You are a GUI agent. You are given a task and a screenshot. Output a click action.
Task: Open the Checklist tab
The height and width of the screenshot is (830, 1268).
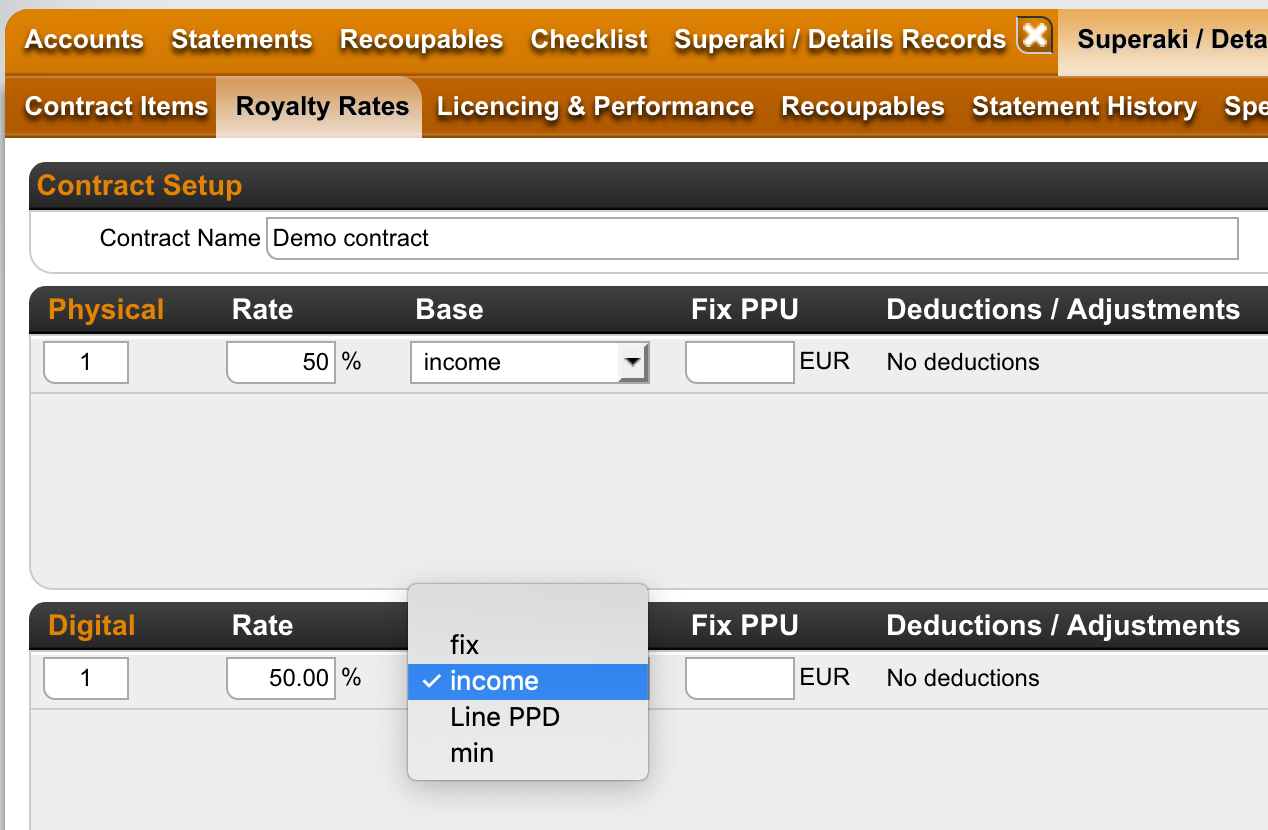(589, 40)
